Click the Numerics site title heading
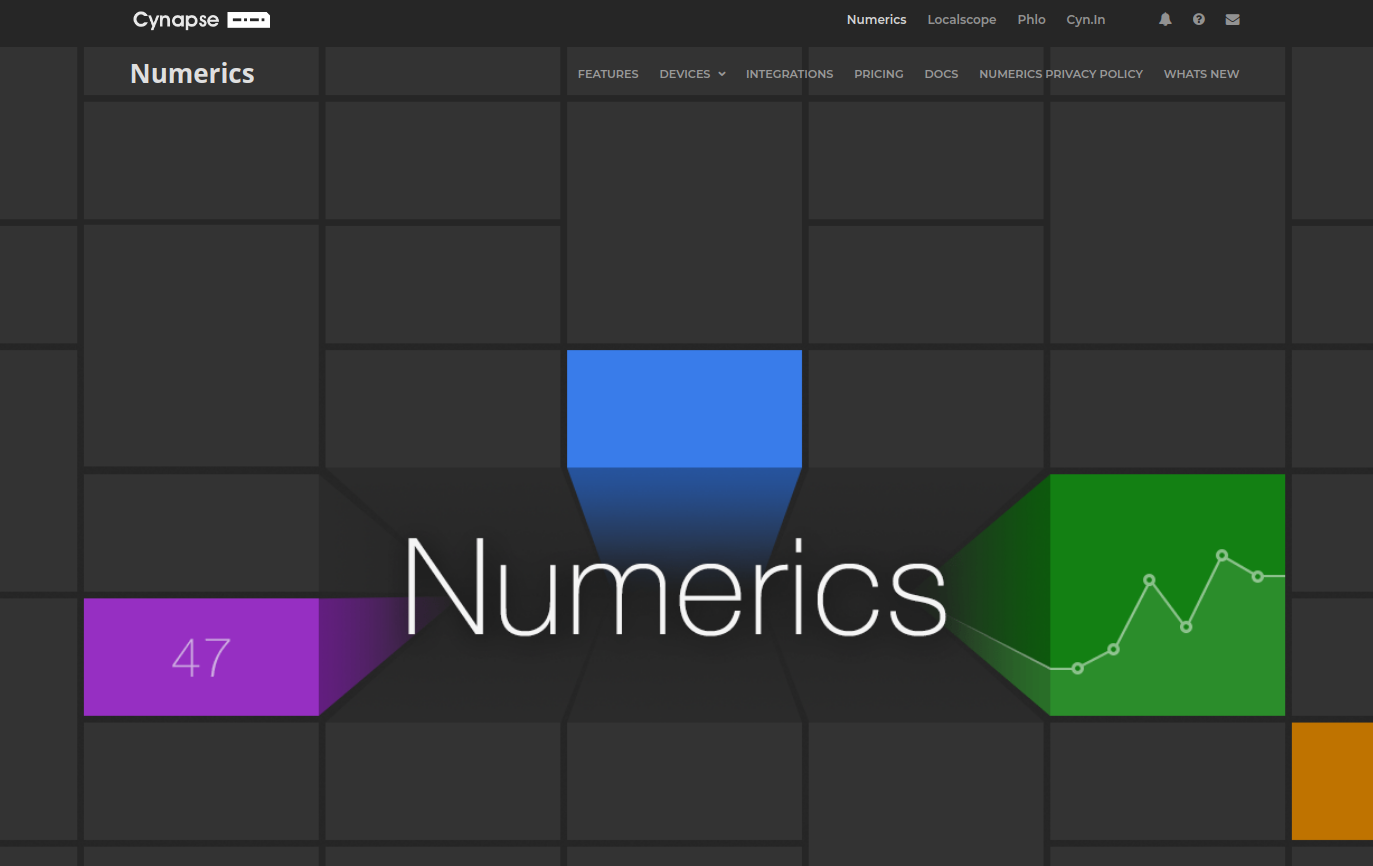Image resolution: width=1373 pixels, height=866 pixels. coord(192,74)
